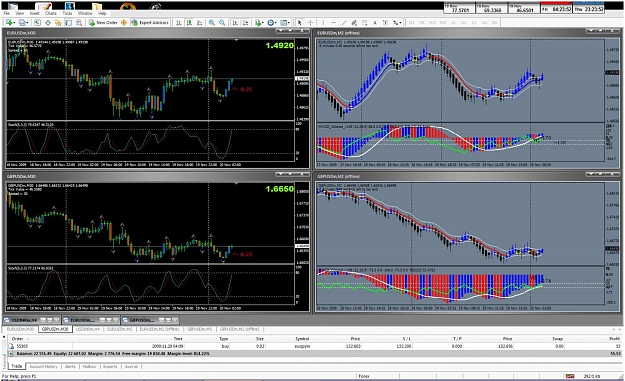Click the connection status indicator in status bar
The width and height of the screenshot is (625, 381).
pyautogui.click(x=570, y=376)
